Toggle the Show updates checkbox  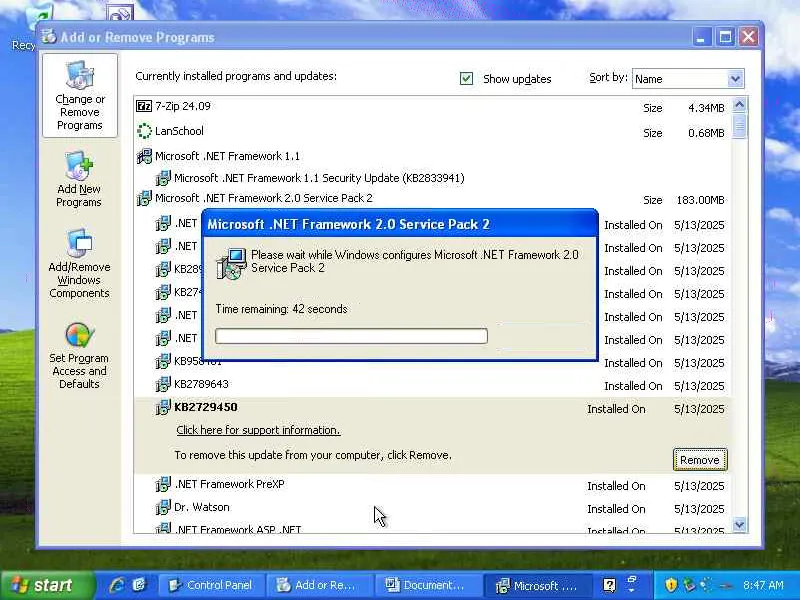click(466, 79)
